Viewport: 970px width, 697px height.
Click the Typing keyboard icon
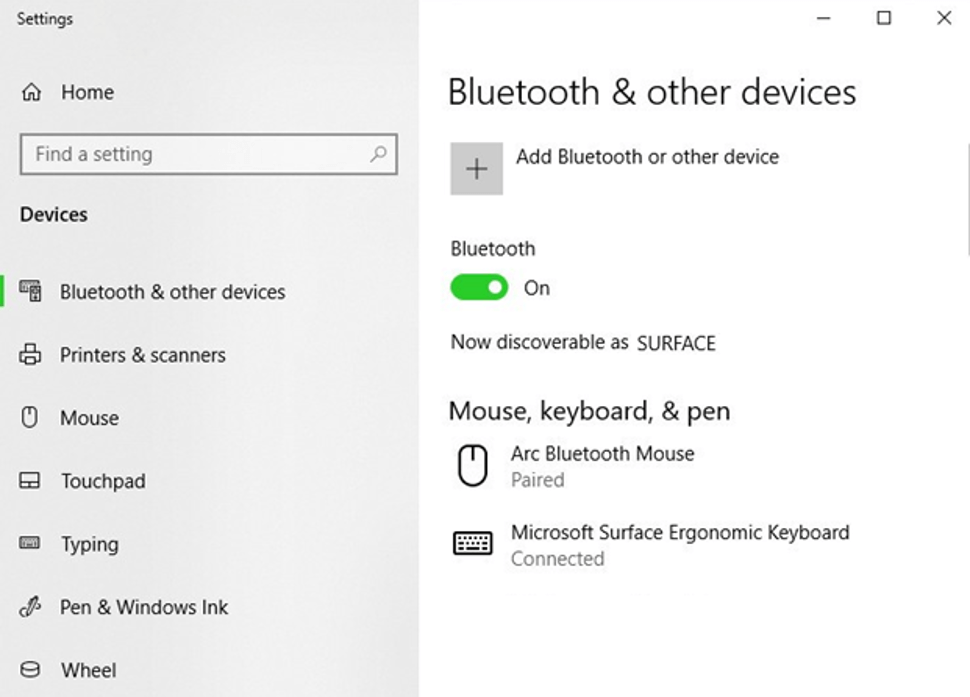tap(32, 544)
